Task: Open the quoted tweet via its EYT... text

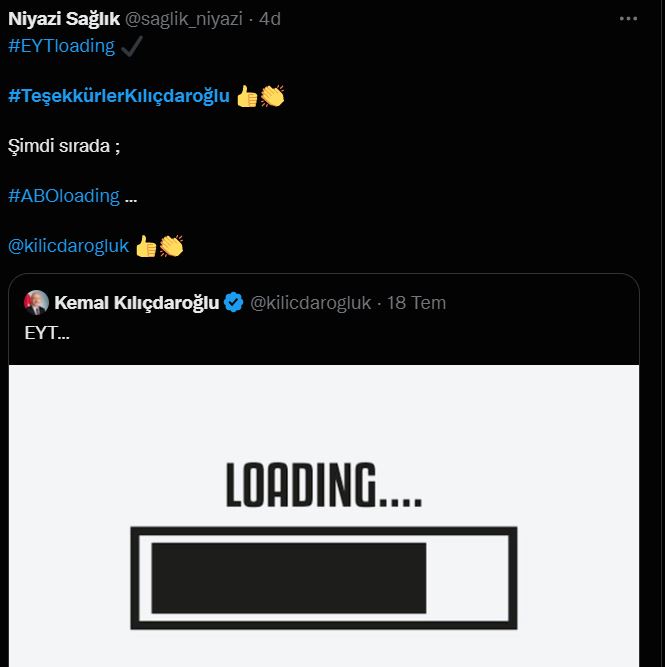Action: tap(47, 332)
